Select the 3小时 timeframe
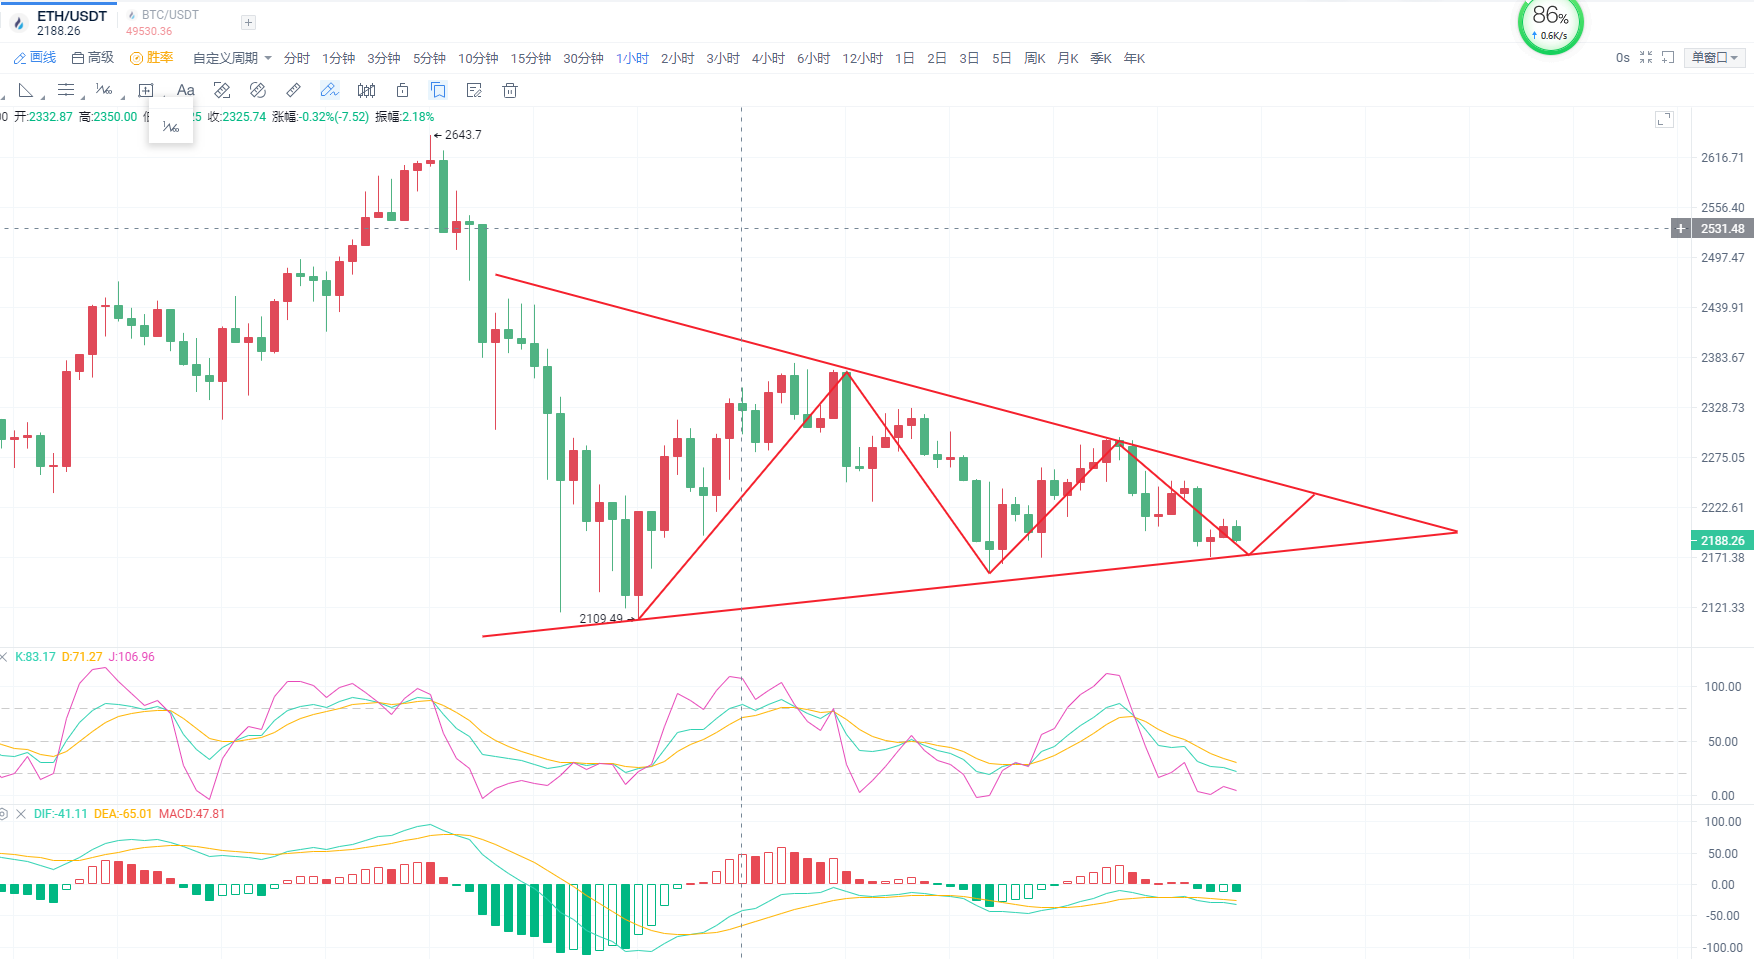Screen dimensions: 1754x959 coord(723,58)
